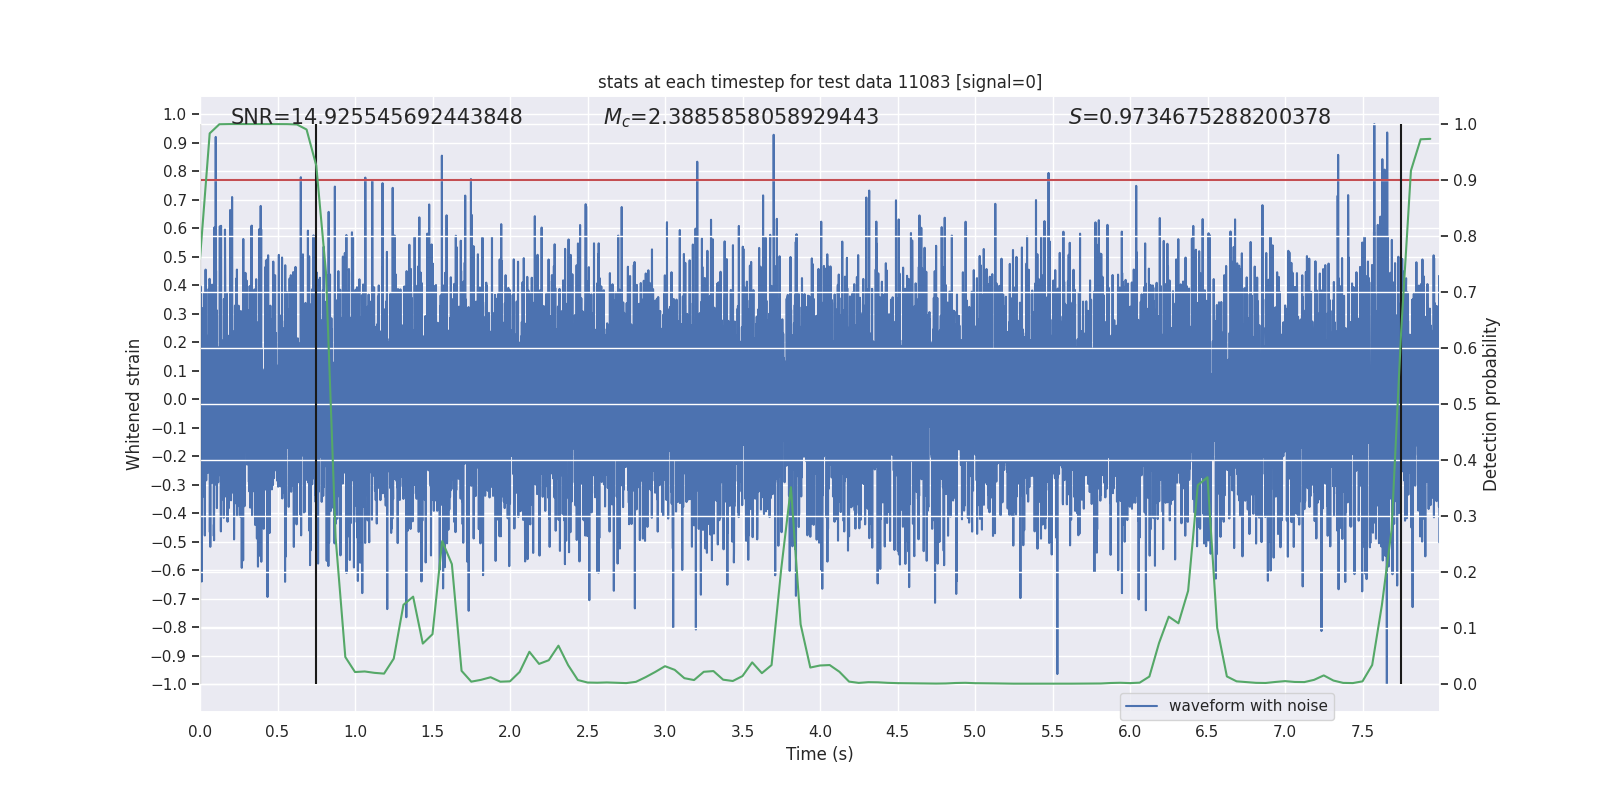Click the 'Detection probability' right axis label
Viewport: 1600px width, 800px height.
click(x=1491, y=404)
